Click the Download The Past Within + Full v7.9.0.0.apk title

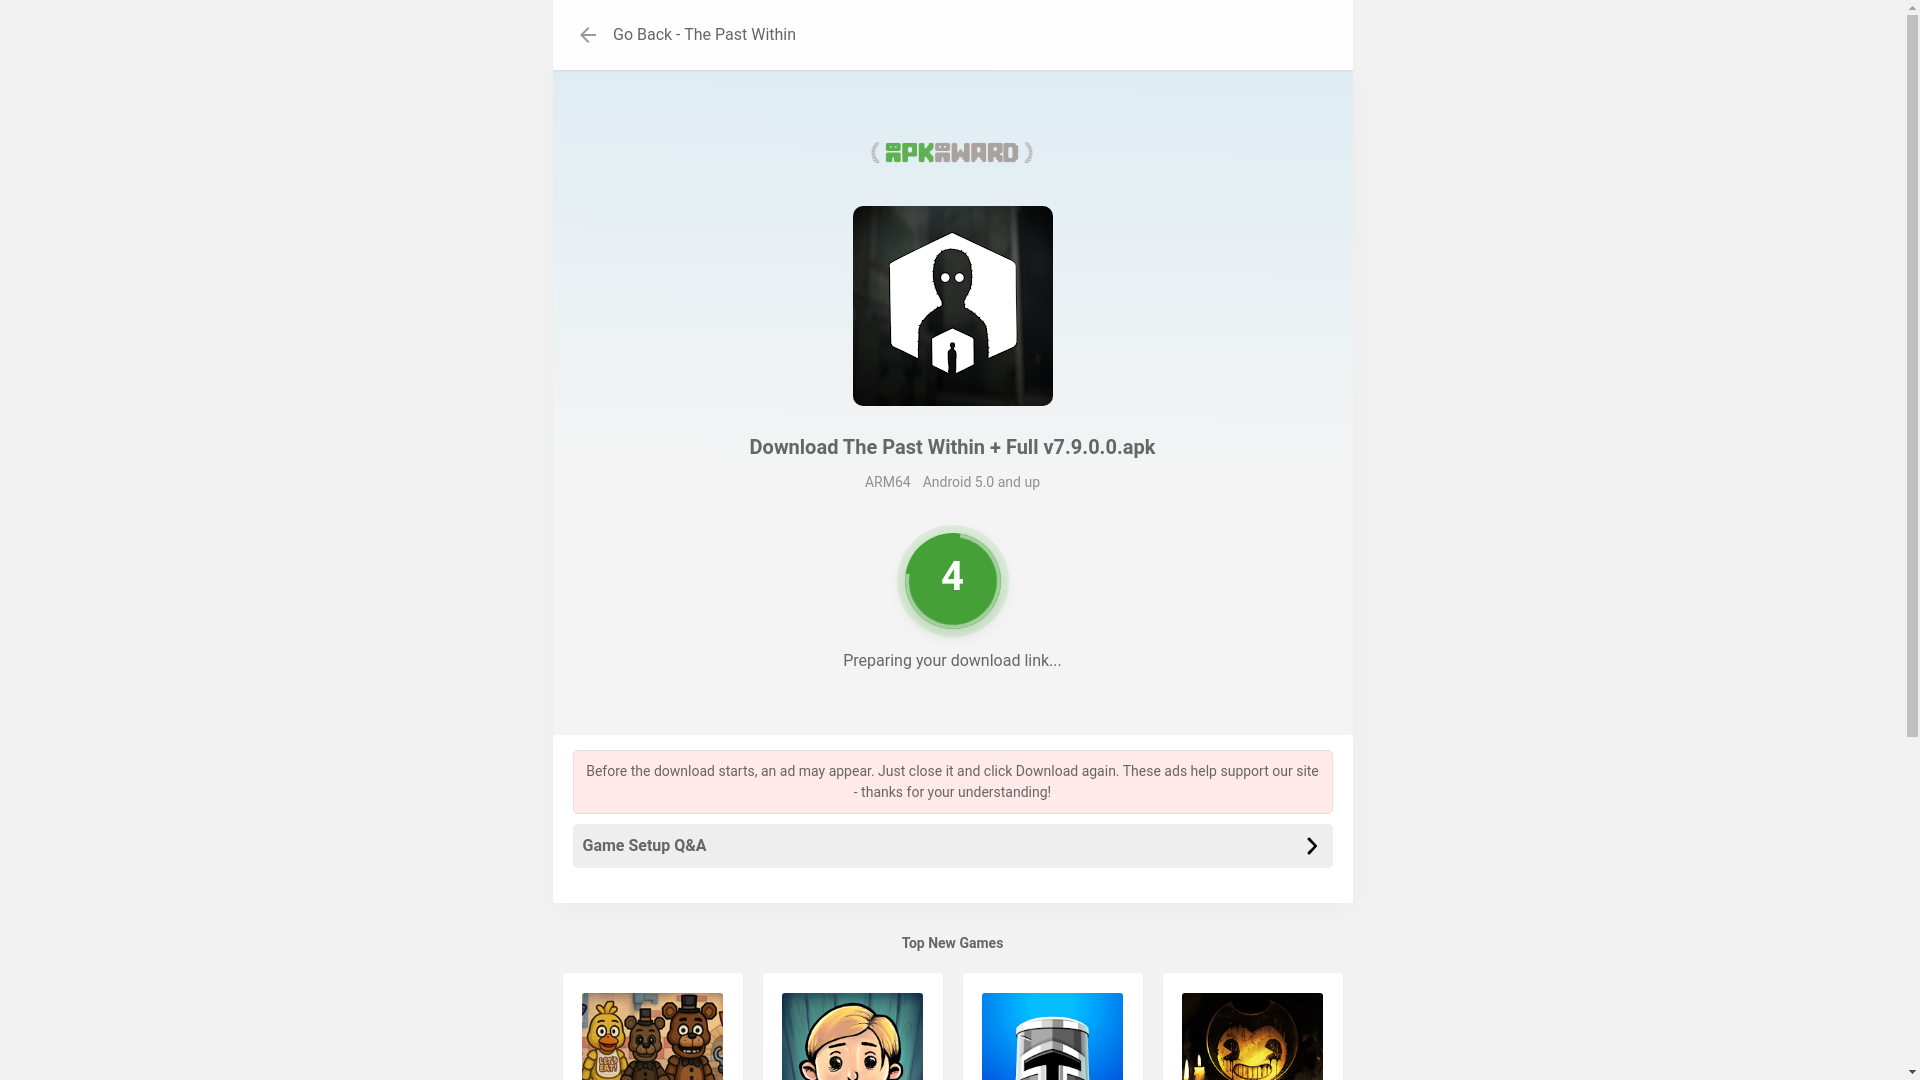952,447
